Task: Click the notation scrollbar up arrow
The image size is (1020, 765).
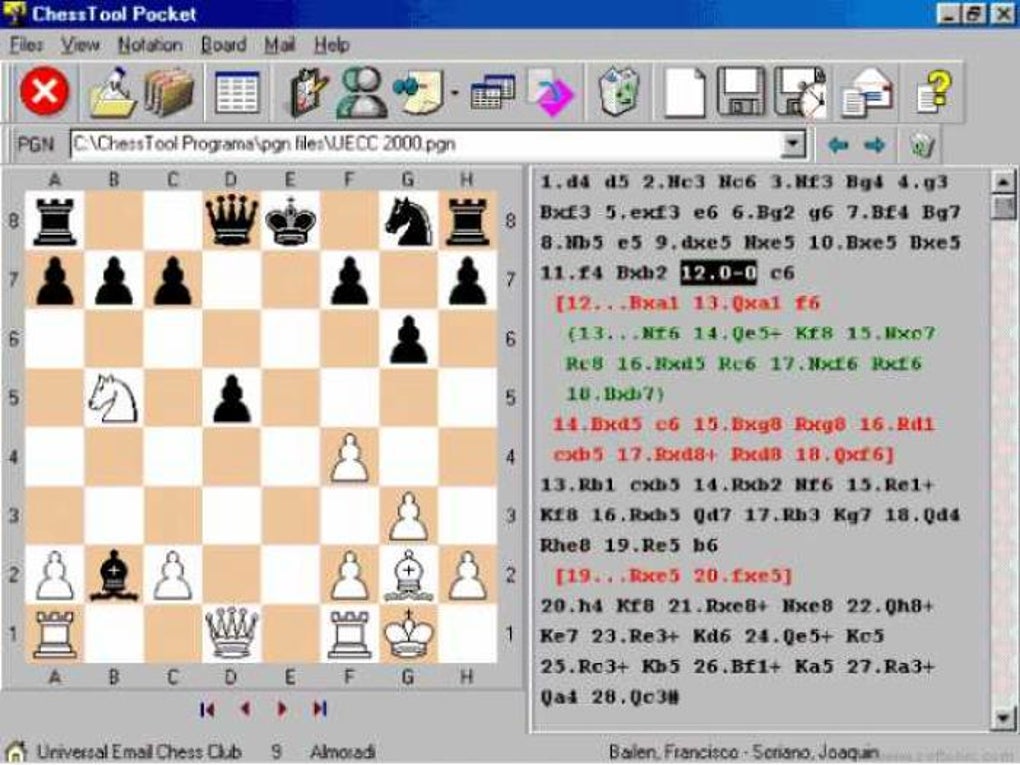Action: pos(1002,183)
